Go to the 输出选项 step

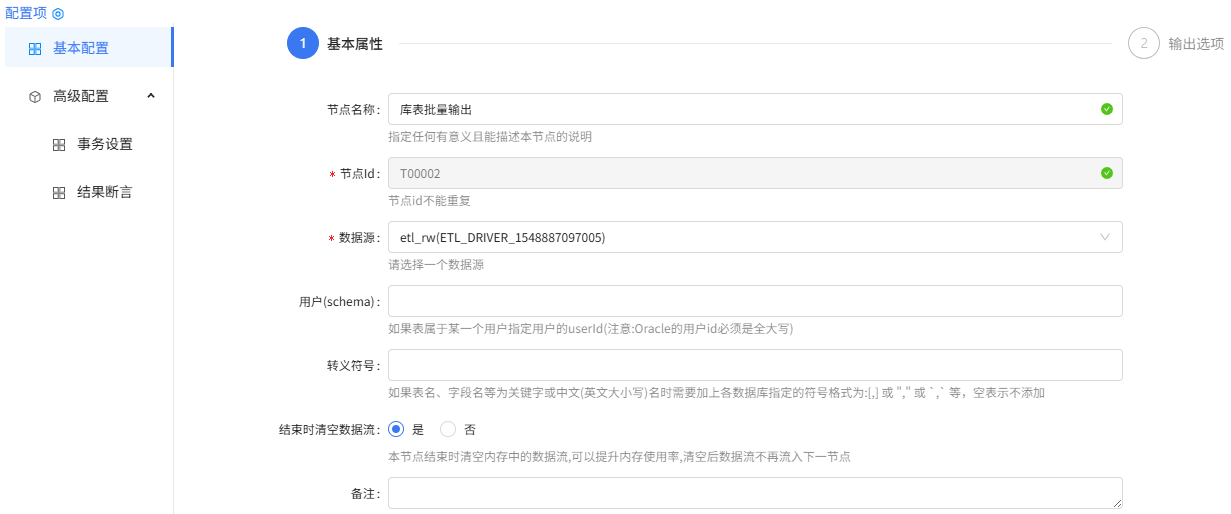pos(1196,44)
